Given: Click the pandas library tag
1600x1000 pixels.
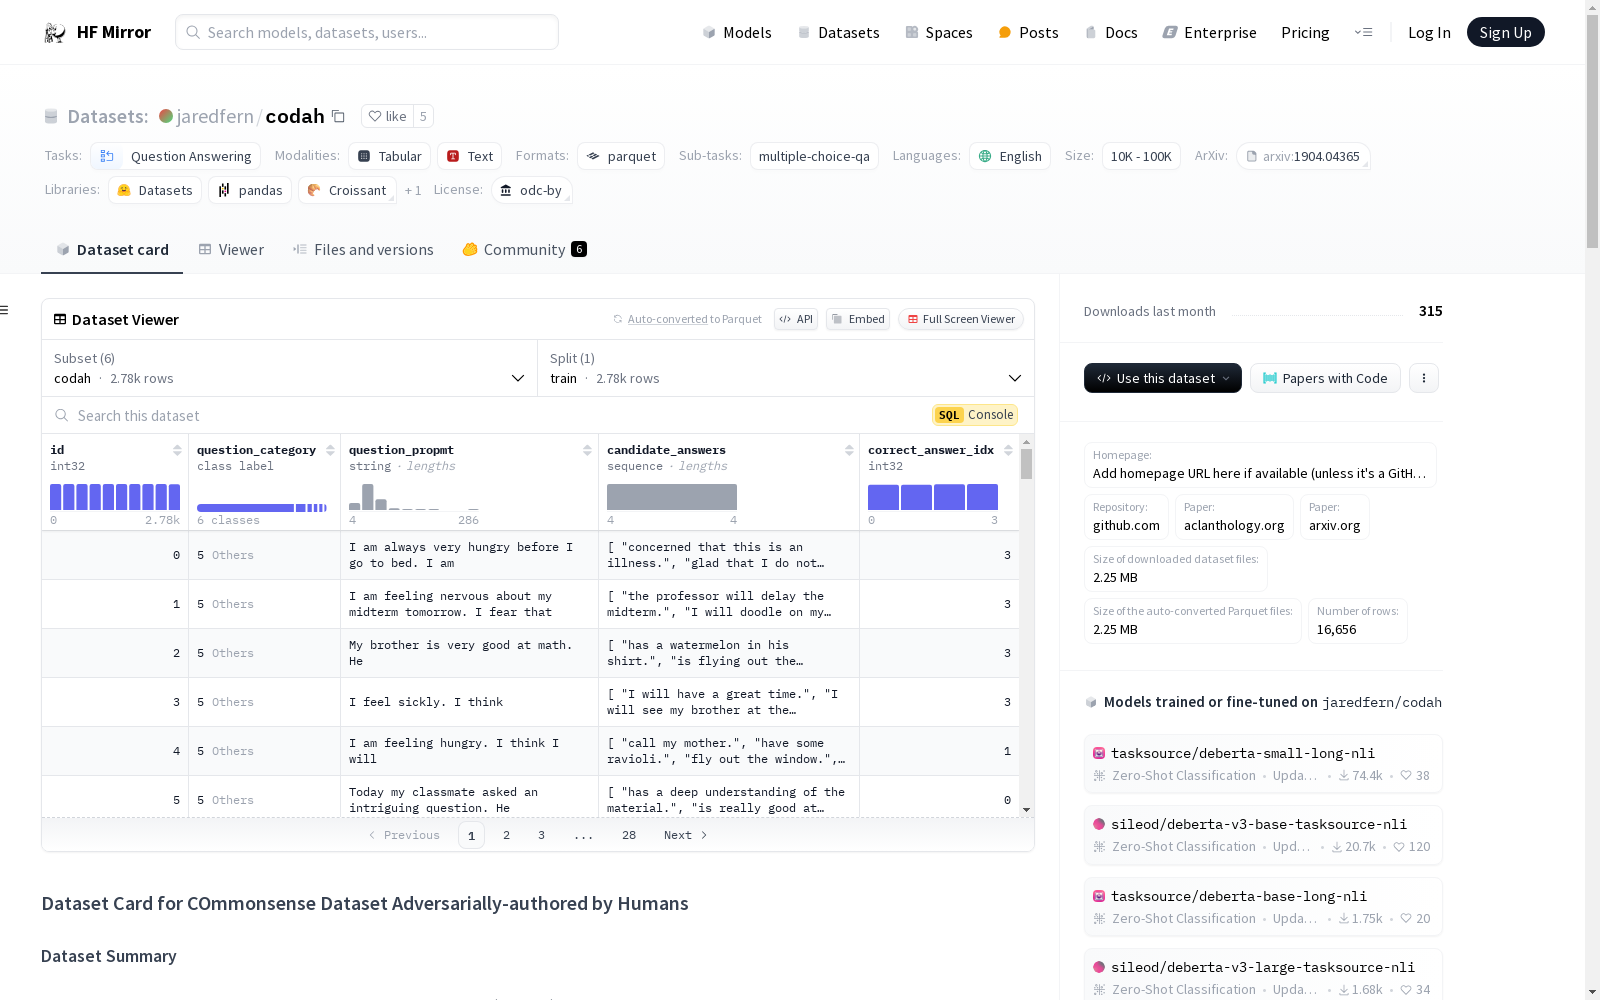Looking at the screenshot, I should click(x=250, y=190).
